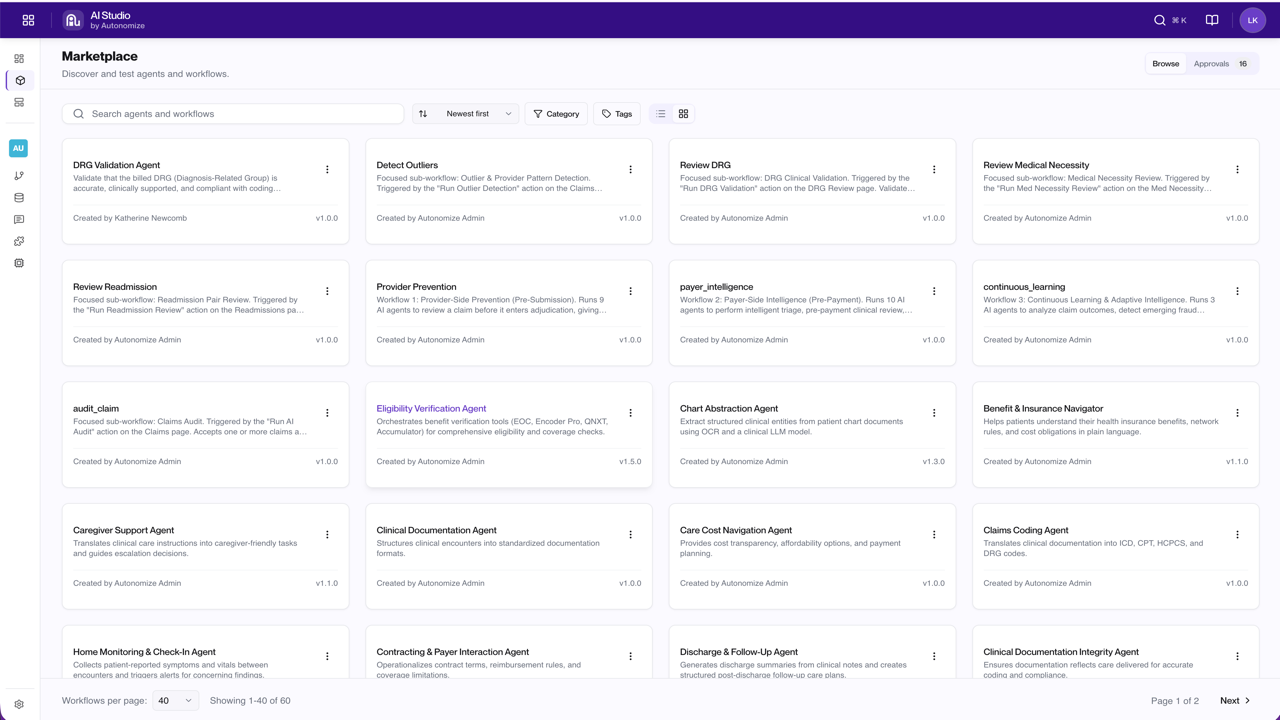
Task: Open the database icon in sidebar
Action: point(19,198)
